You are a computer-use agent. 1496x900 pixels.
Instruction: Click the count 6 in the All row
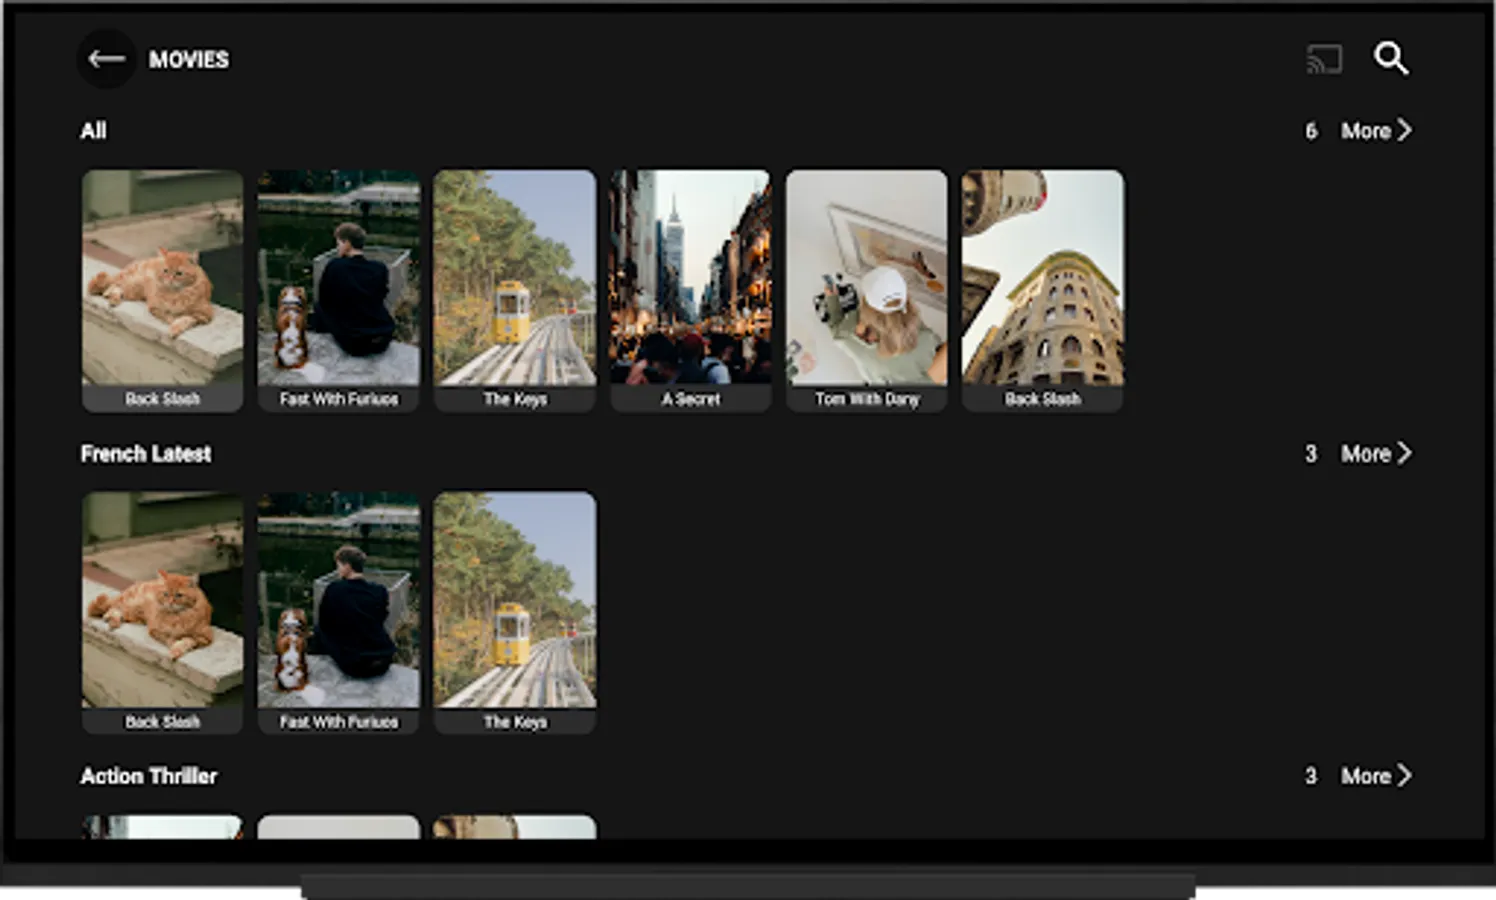click(x=1311, y=131)
